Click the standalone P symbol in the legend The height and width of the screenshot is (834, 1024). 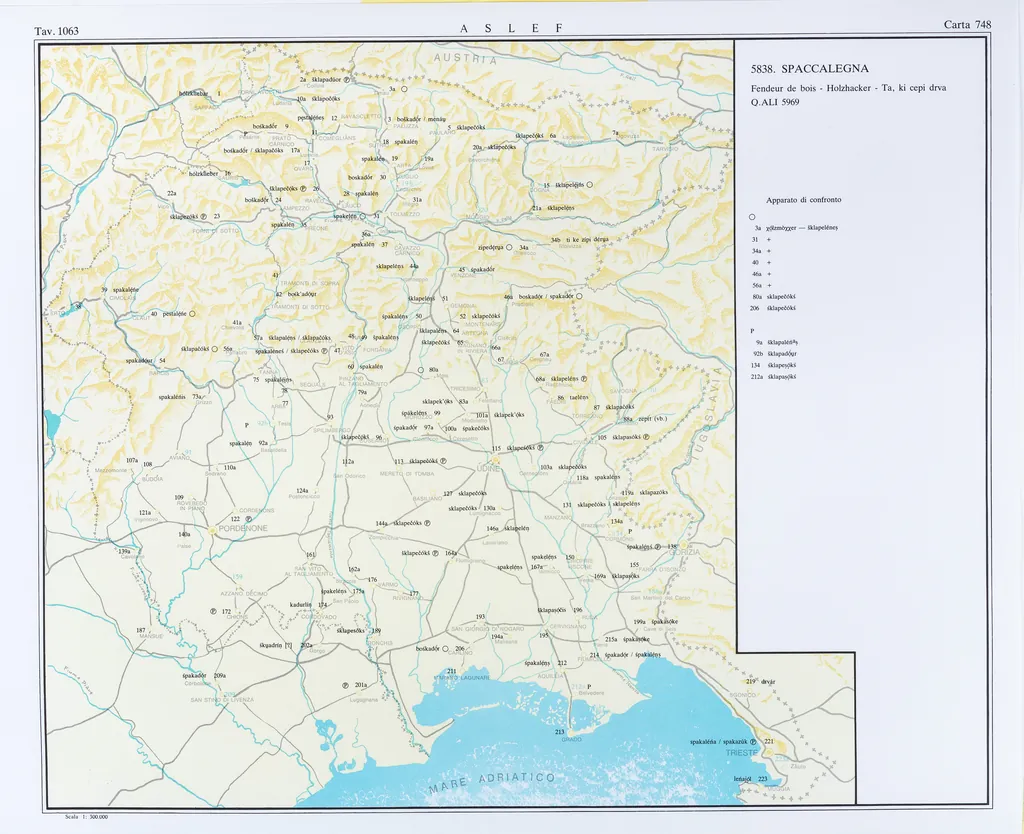[751, 330]
